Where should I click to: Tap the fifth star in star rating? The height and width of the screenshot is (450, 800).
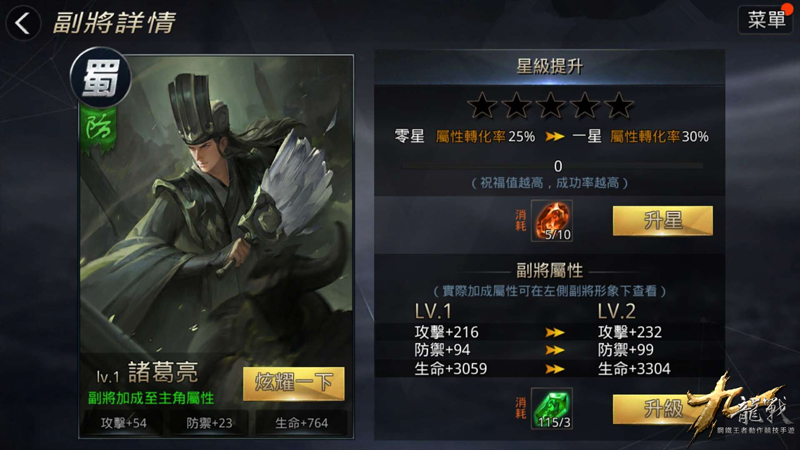click(x=619, y=106)
